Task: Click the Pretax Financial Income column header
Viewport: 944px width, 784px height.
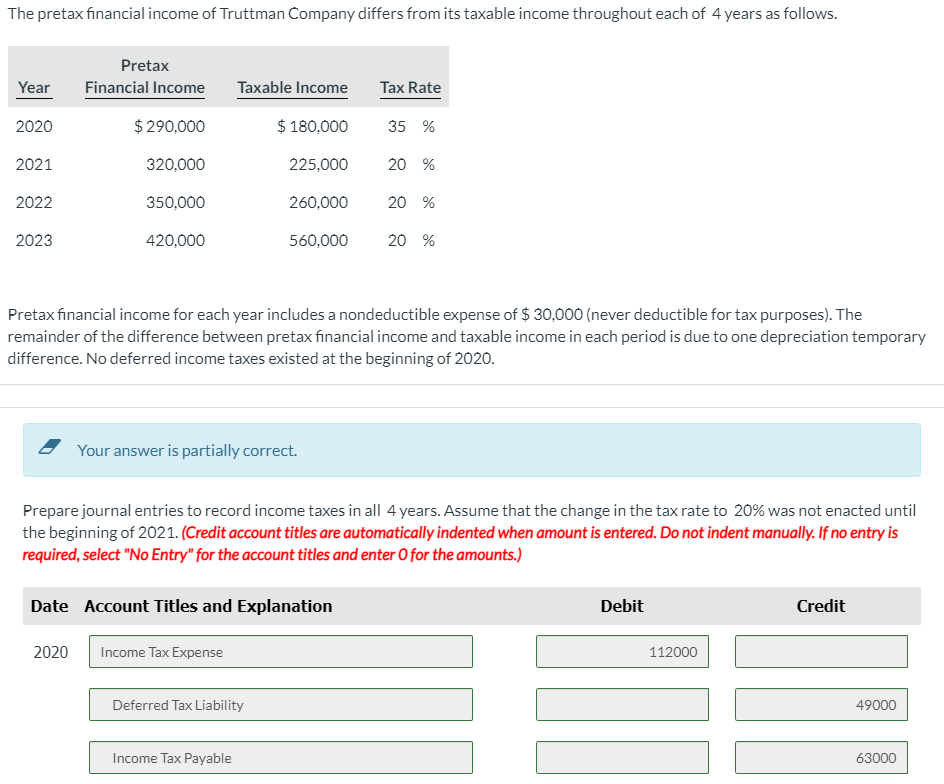Action: coord(144,76)
